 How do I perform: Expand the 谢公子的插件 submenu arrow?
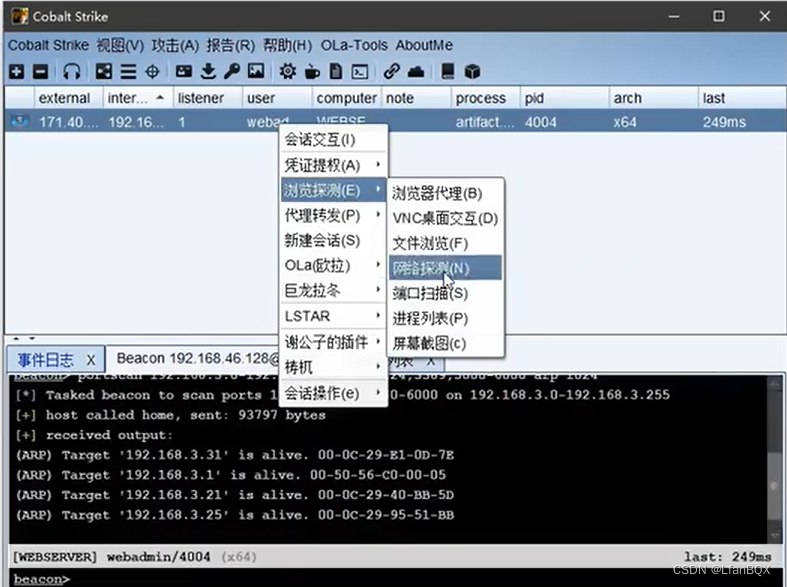coord(378,341)
